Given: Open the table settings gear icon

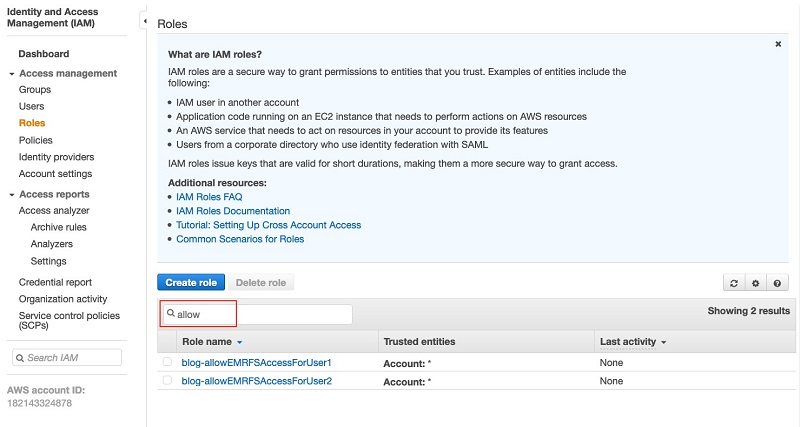Looking at the screenshot, I should coord(756,283).
